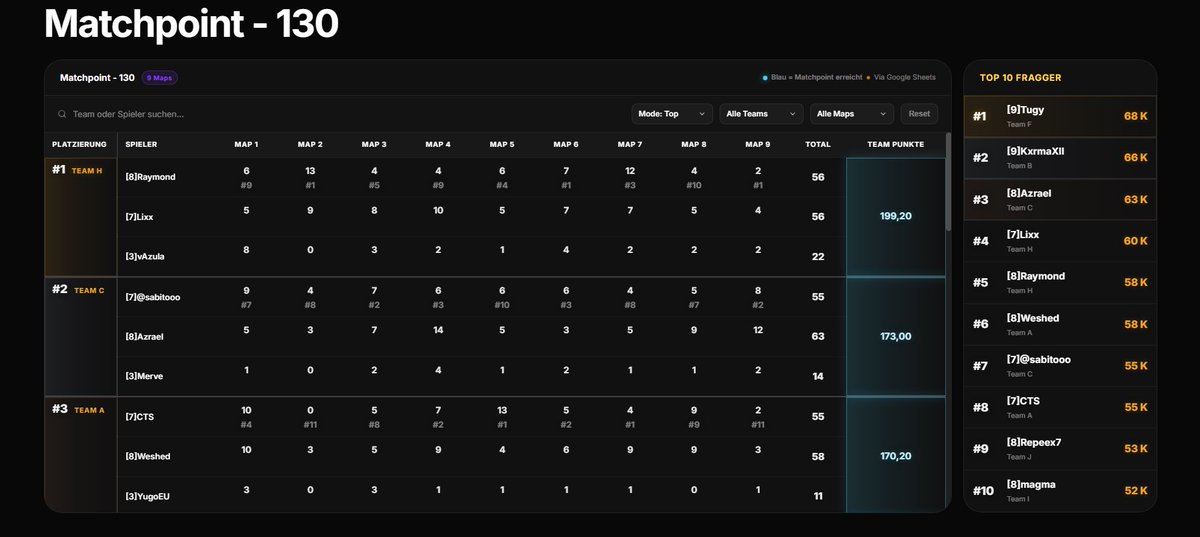The width and height of the screenshot is (1200, 537).
Task: Click player [8]Azrael in the table
Action: click(x=144, y=336)
